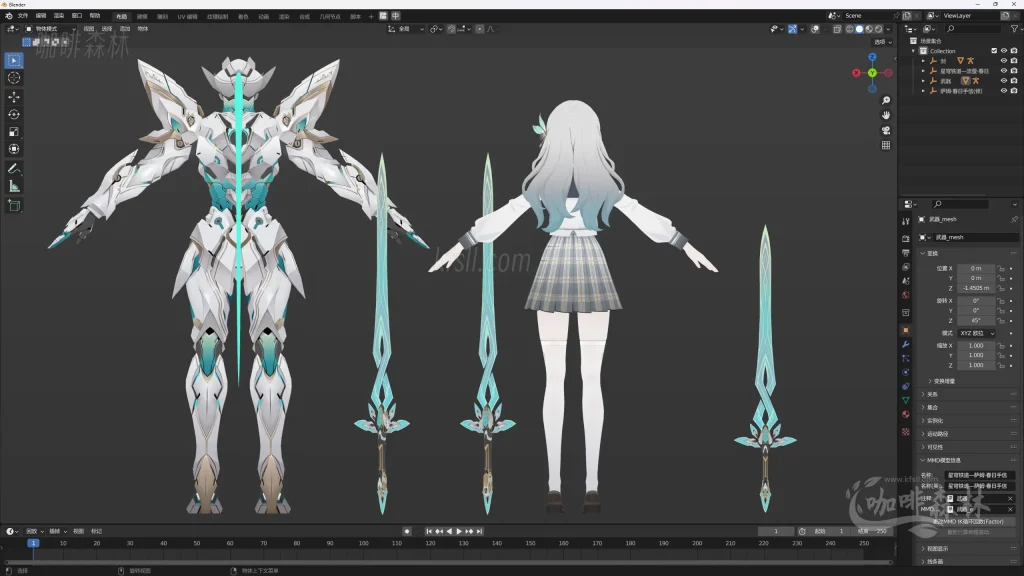Add new workspace with plus button

point(371,16)
